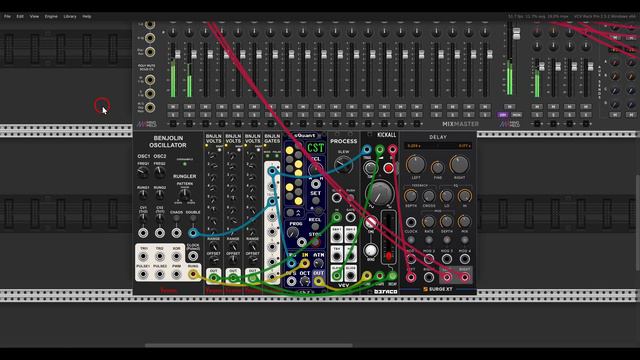Click the sQuant PROG knob
The image size is (640, 360).
293,233
